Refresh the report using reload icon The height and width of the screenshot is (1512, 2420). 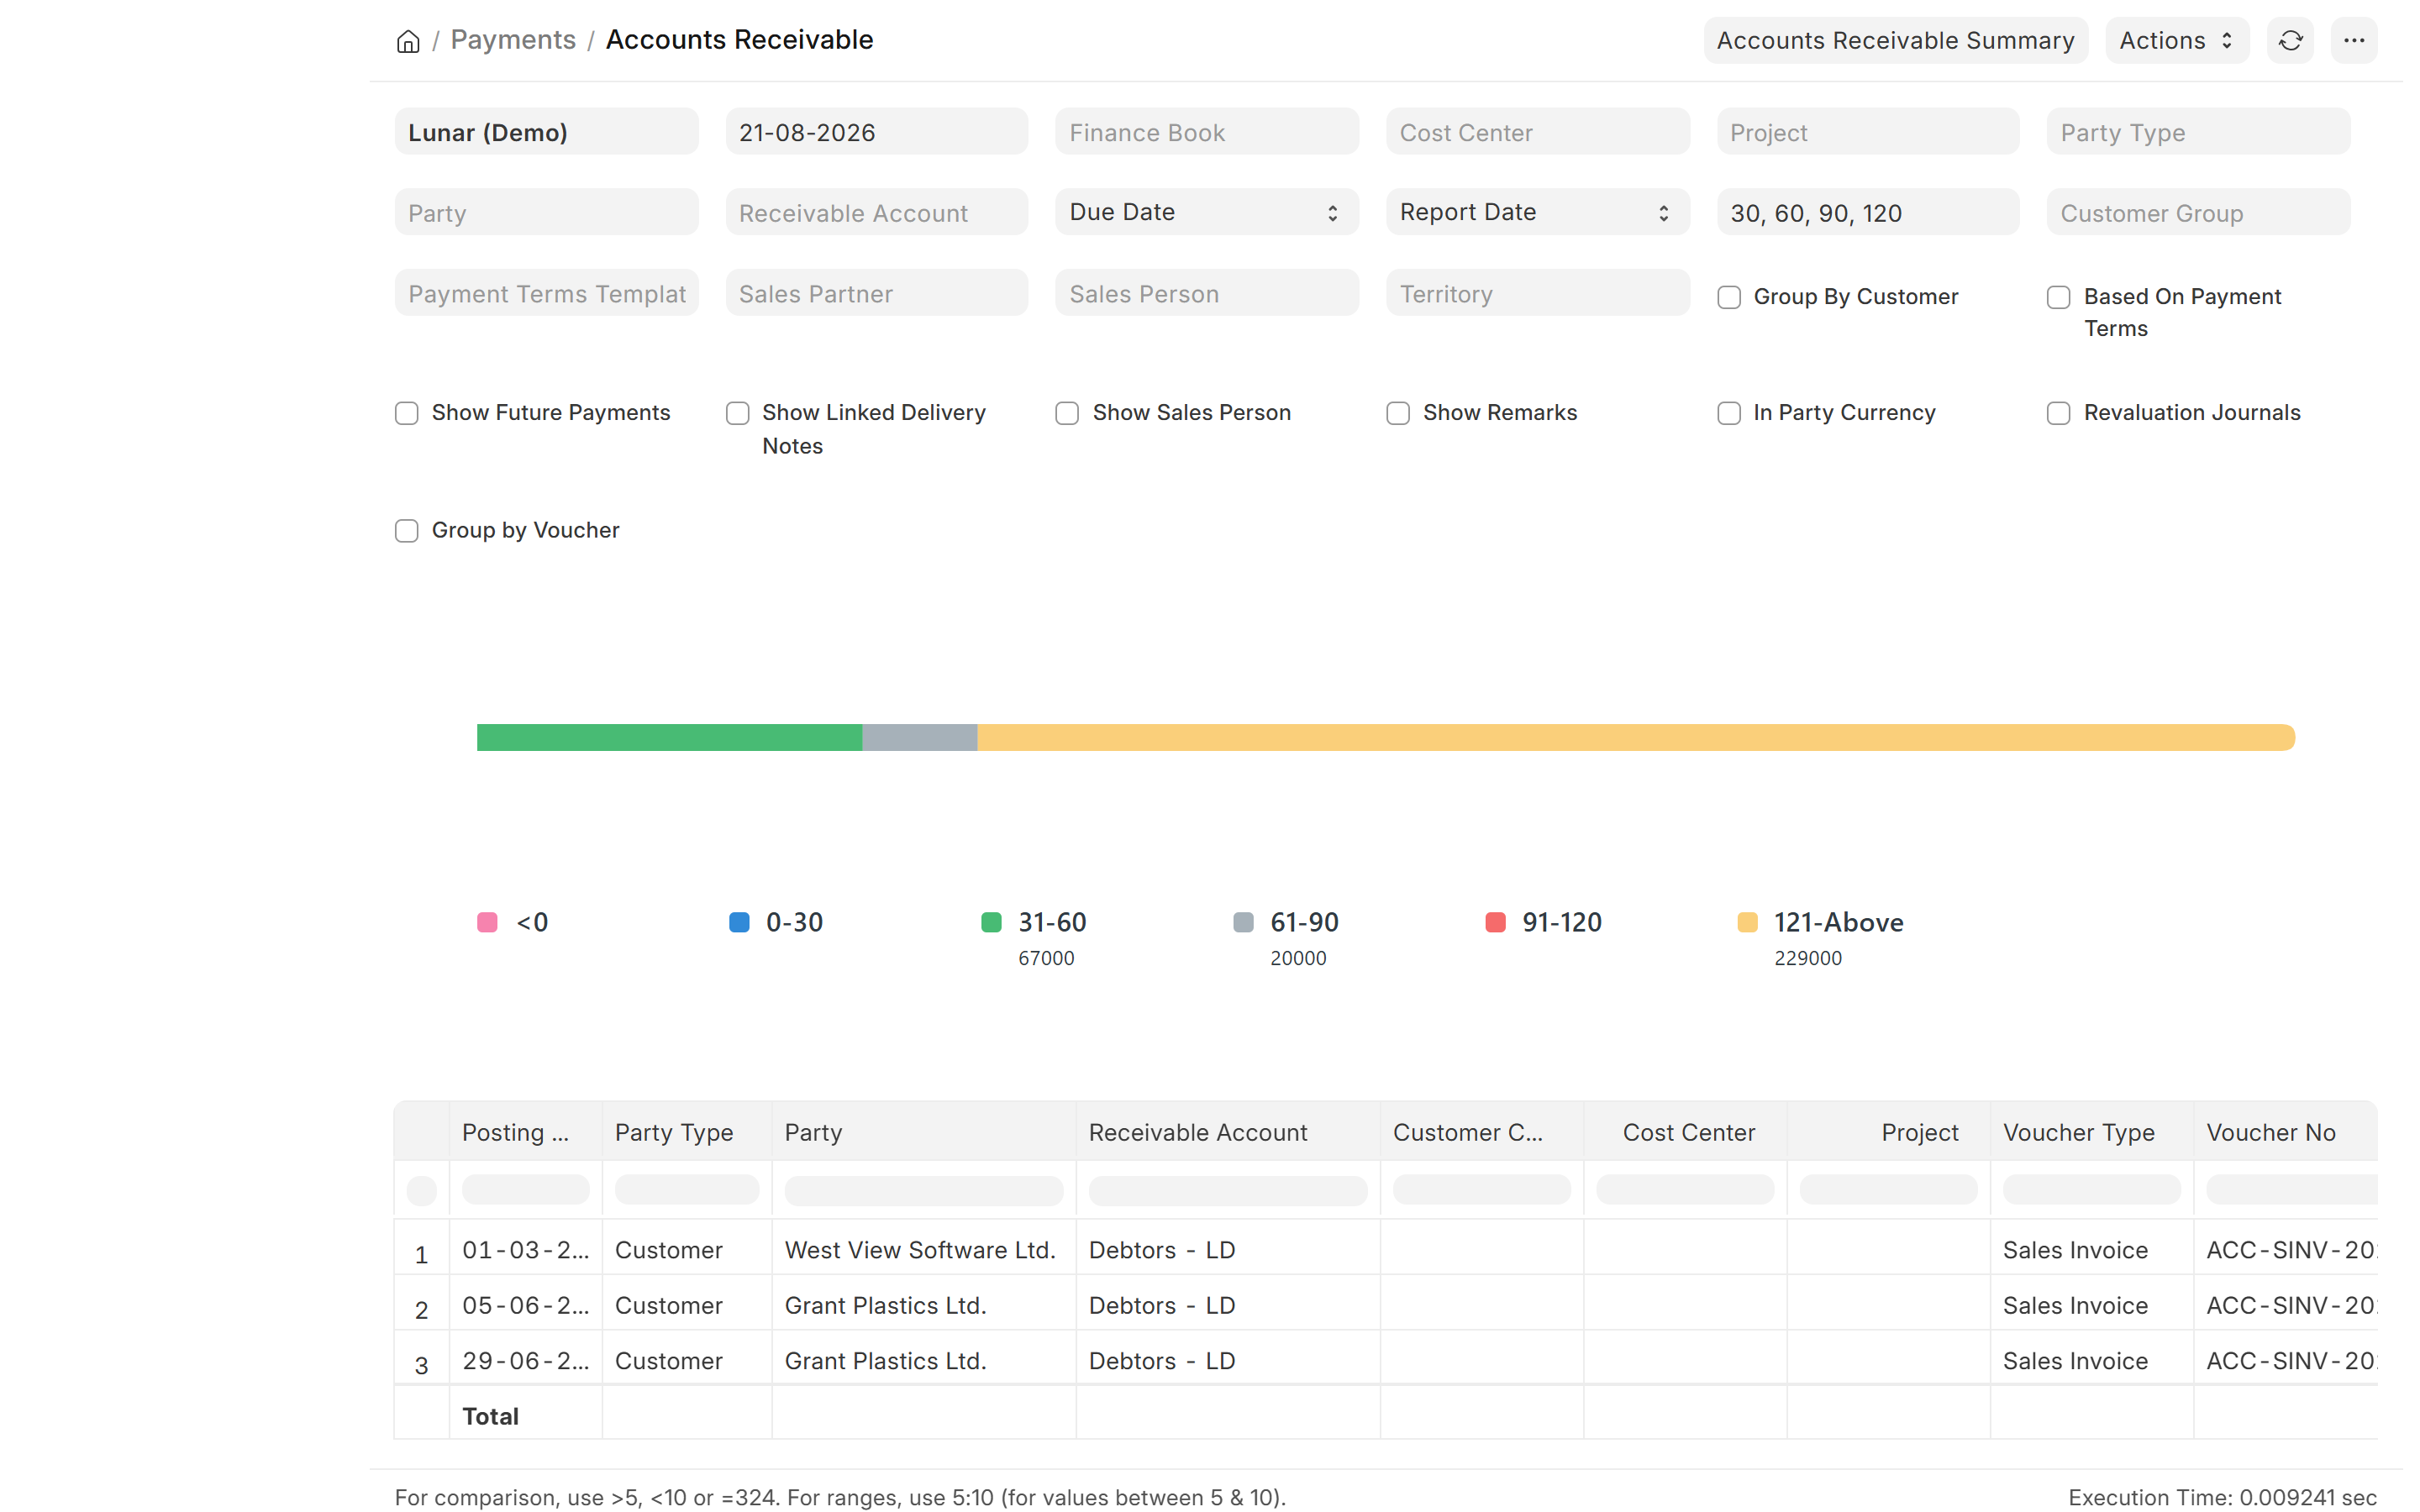(2290, 41)
